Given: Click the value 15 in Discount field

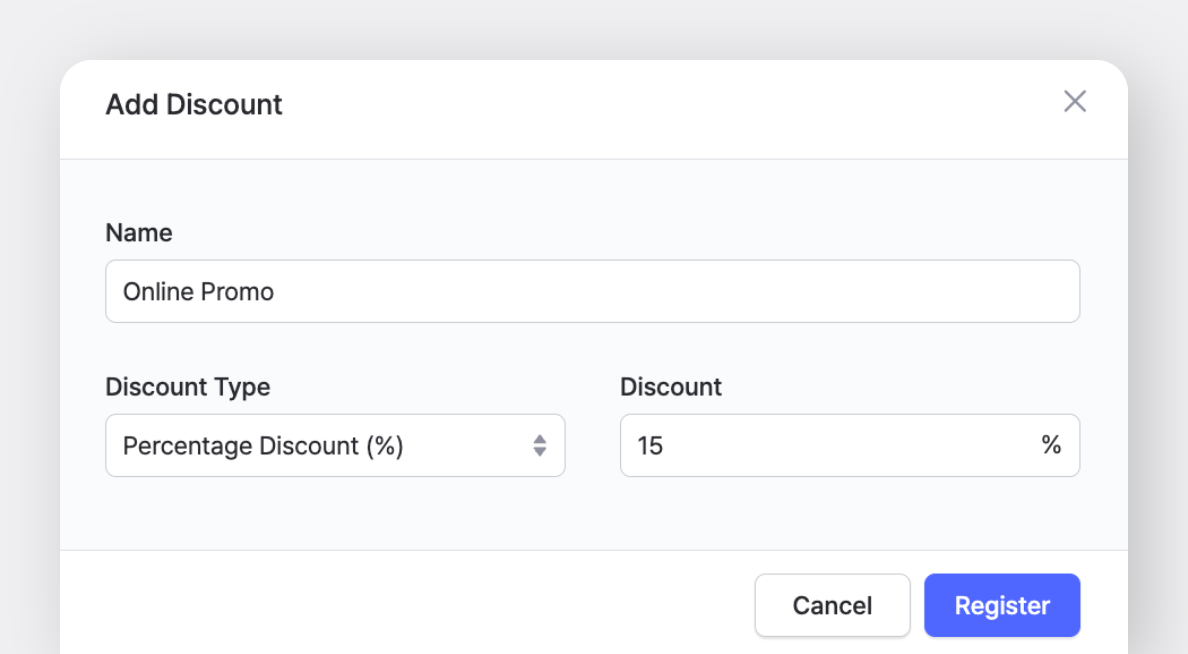Looking at the screenshot, I should pyautogui.click(x=650, y=446).
